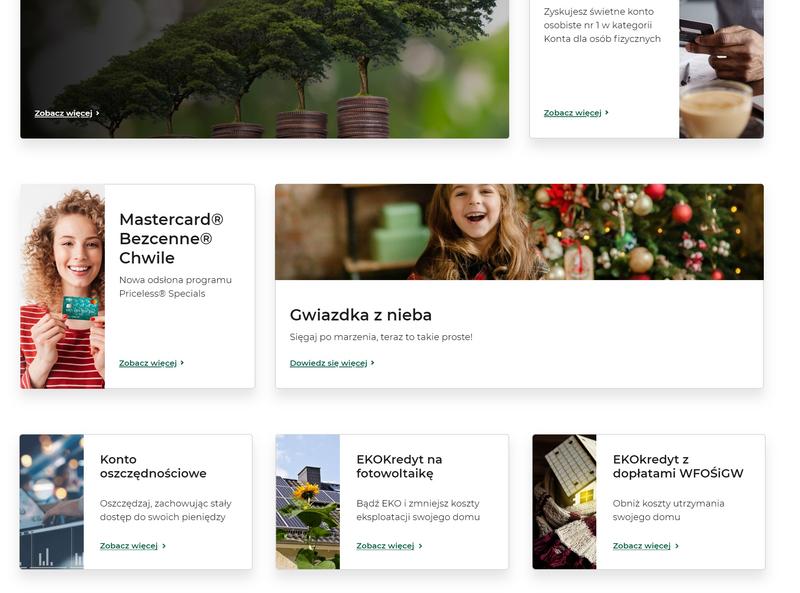Click the chevron arrow in the fotowoltaika card

pos(421,547)
